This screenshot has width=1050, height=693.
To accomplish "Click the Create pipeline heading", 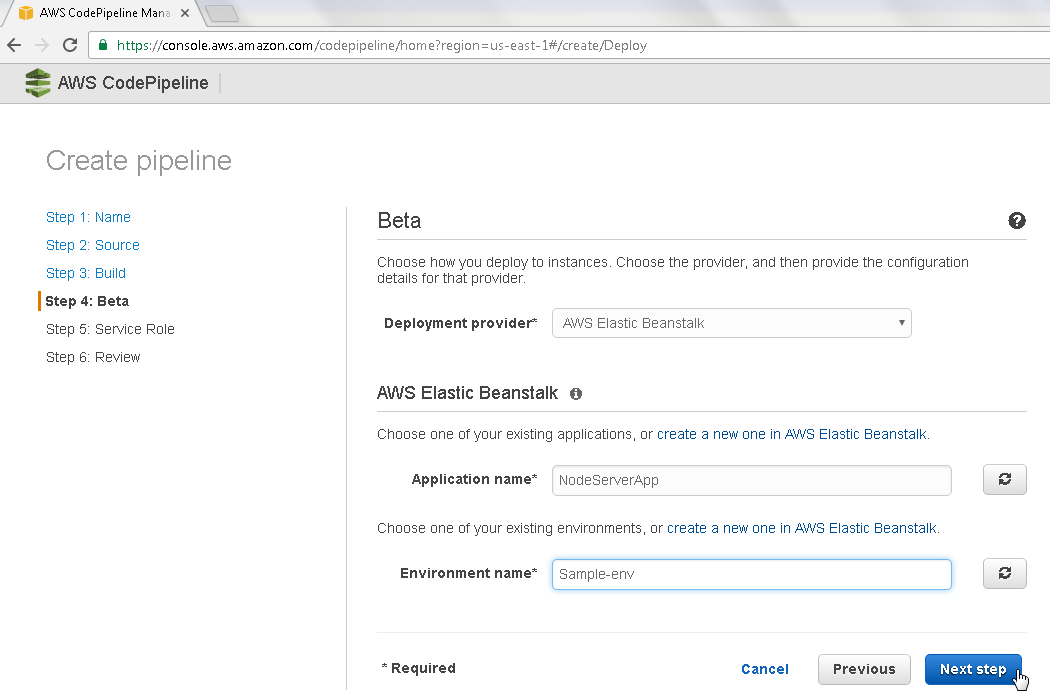I will pos(139,161).
